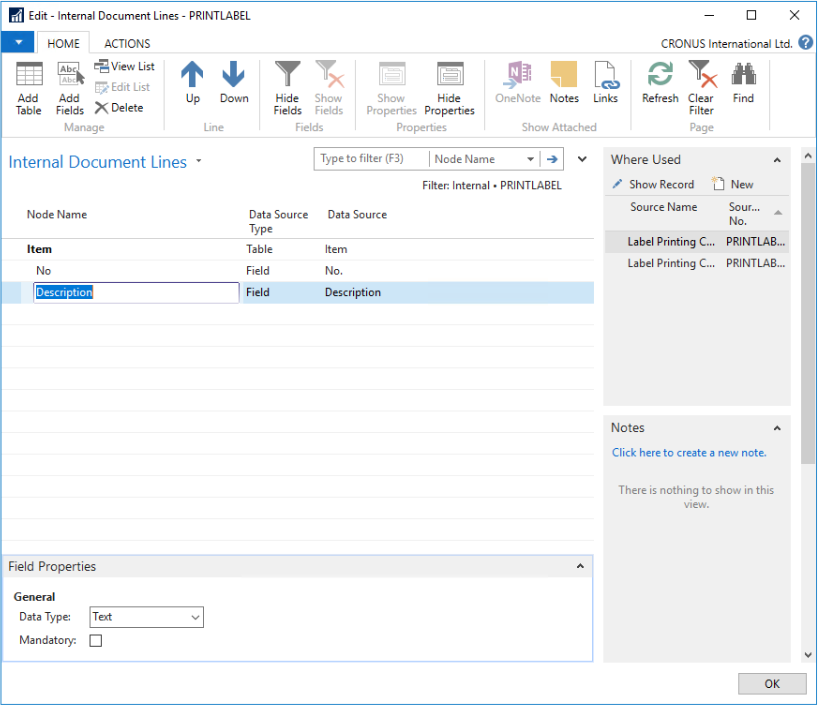The width and height of the screenshot is (819, 707).
Task: Select the No node row
Action: [298, 271]
